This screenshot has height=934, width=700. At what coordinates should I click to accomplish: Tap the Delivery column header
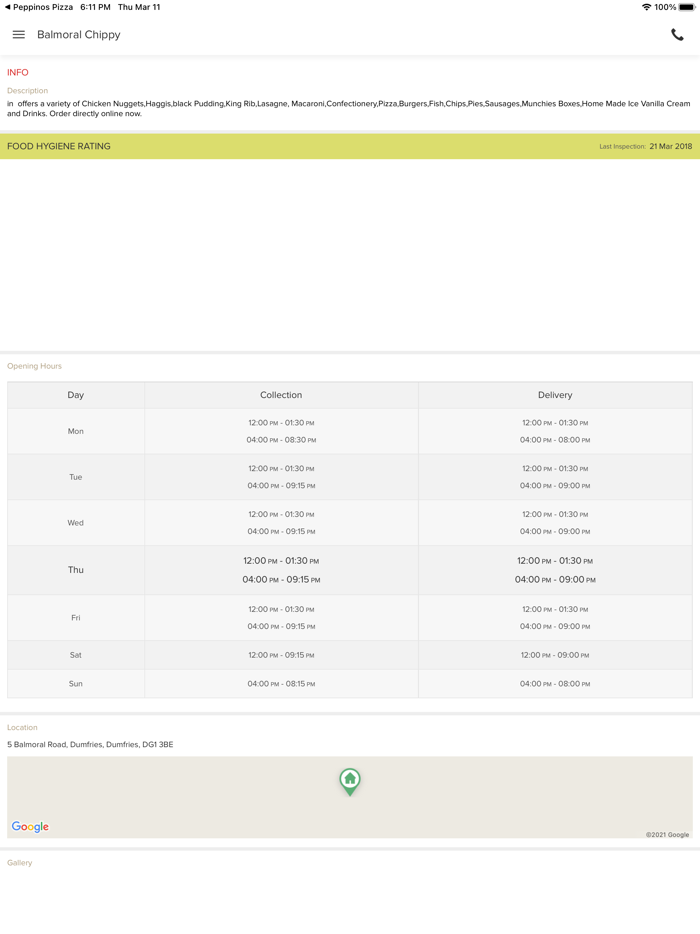tap(555, 395)
